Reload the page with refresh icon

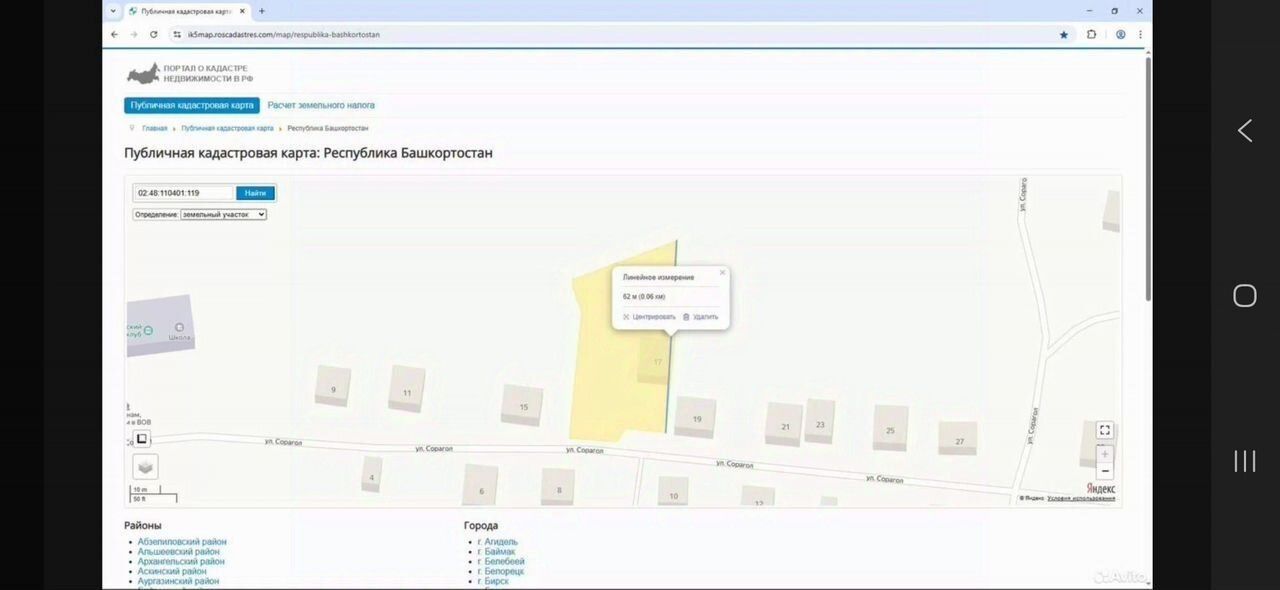(153, 34)
